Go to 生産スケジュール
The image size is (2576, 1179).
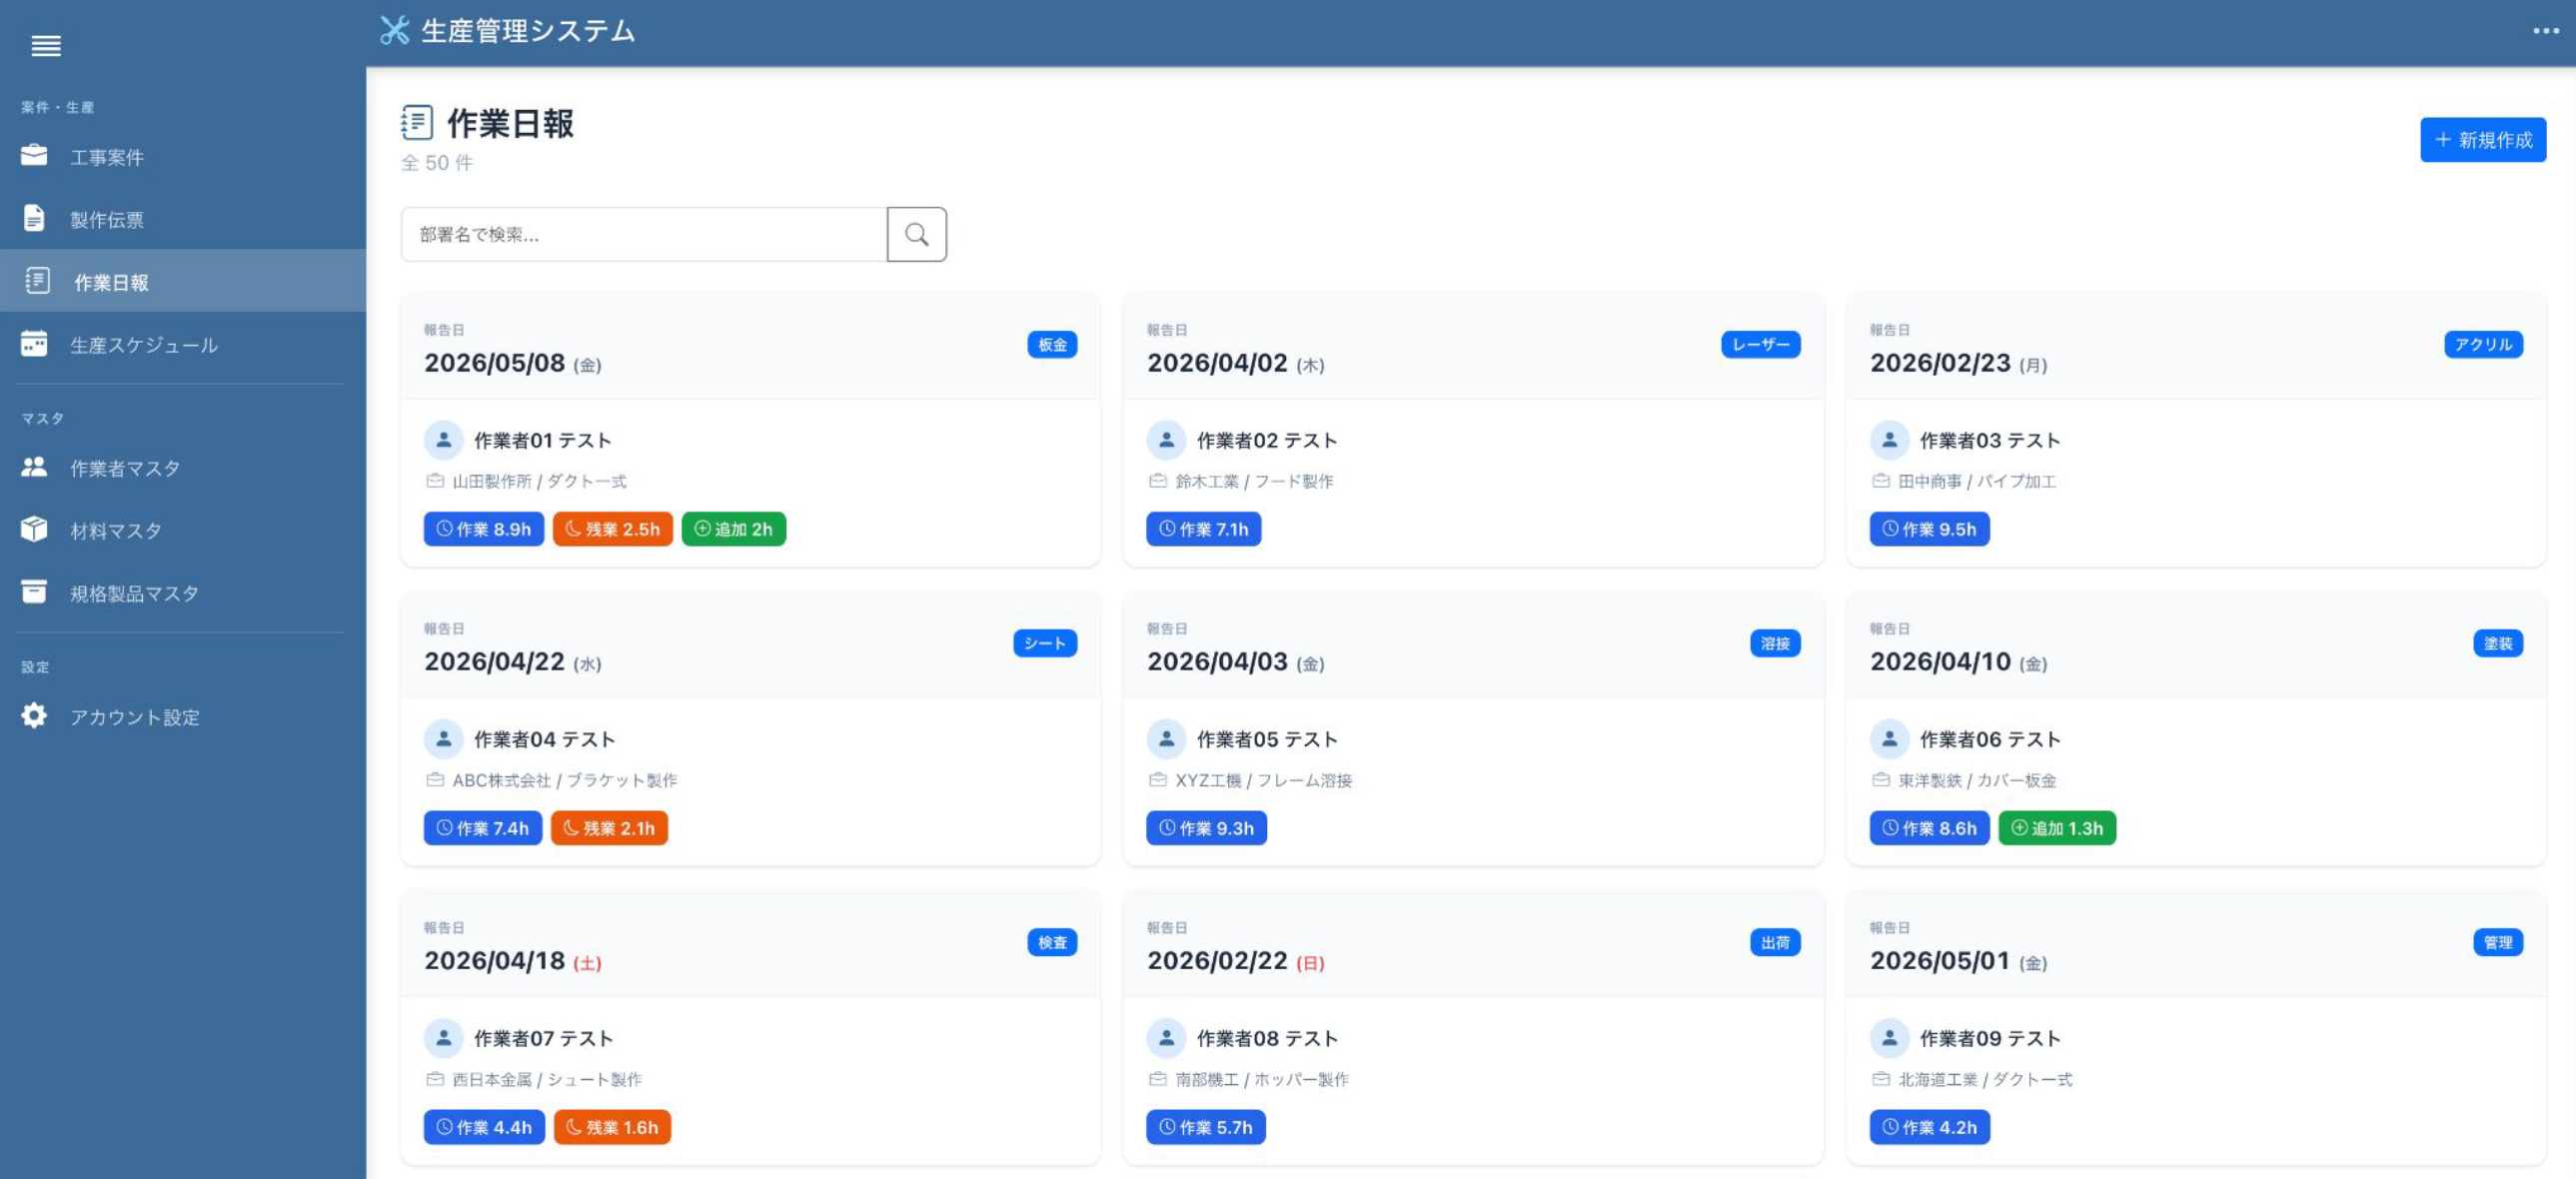click(183, 344)
